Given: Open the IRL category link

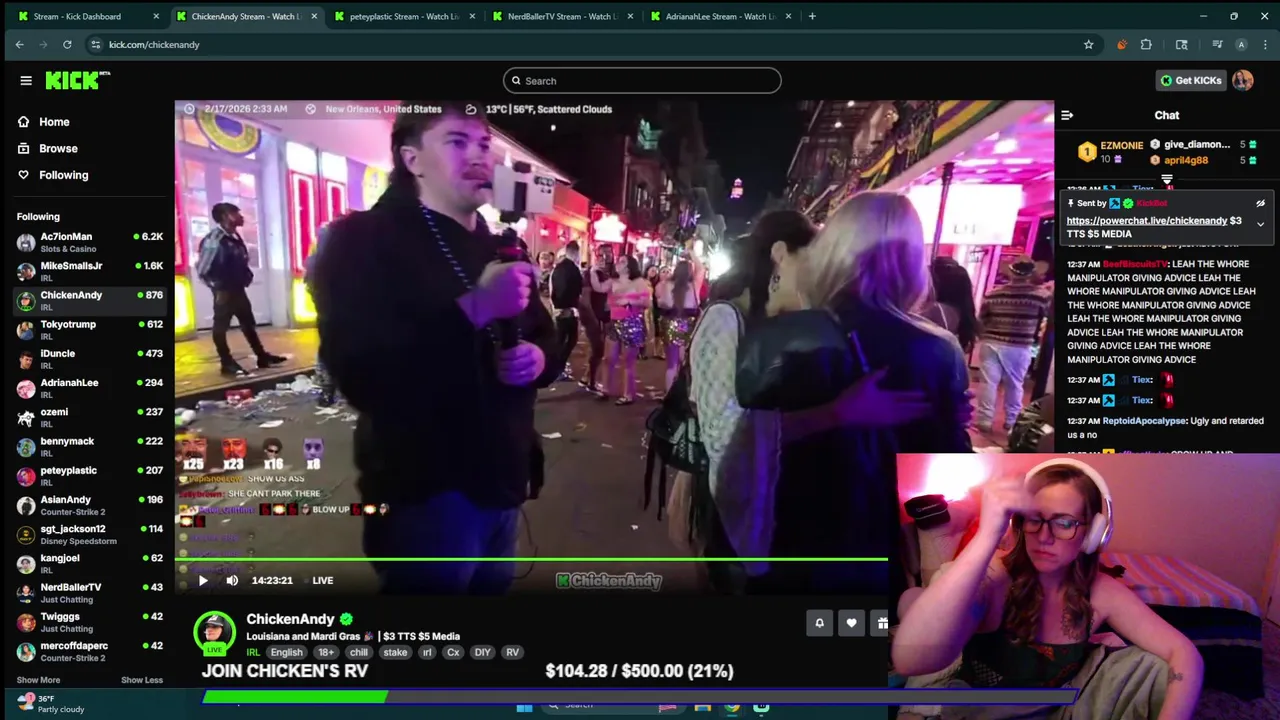Looking at the screenshot, I should click(253, 652).
